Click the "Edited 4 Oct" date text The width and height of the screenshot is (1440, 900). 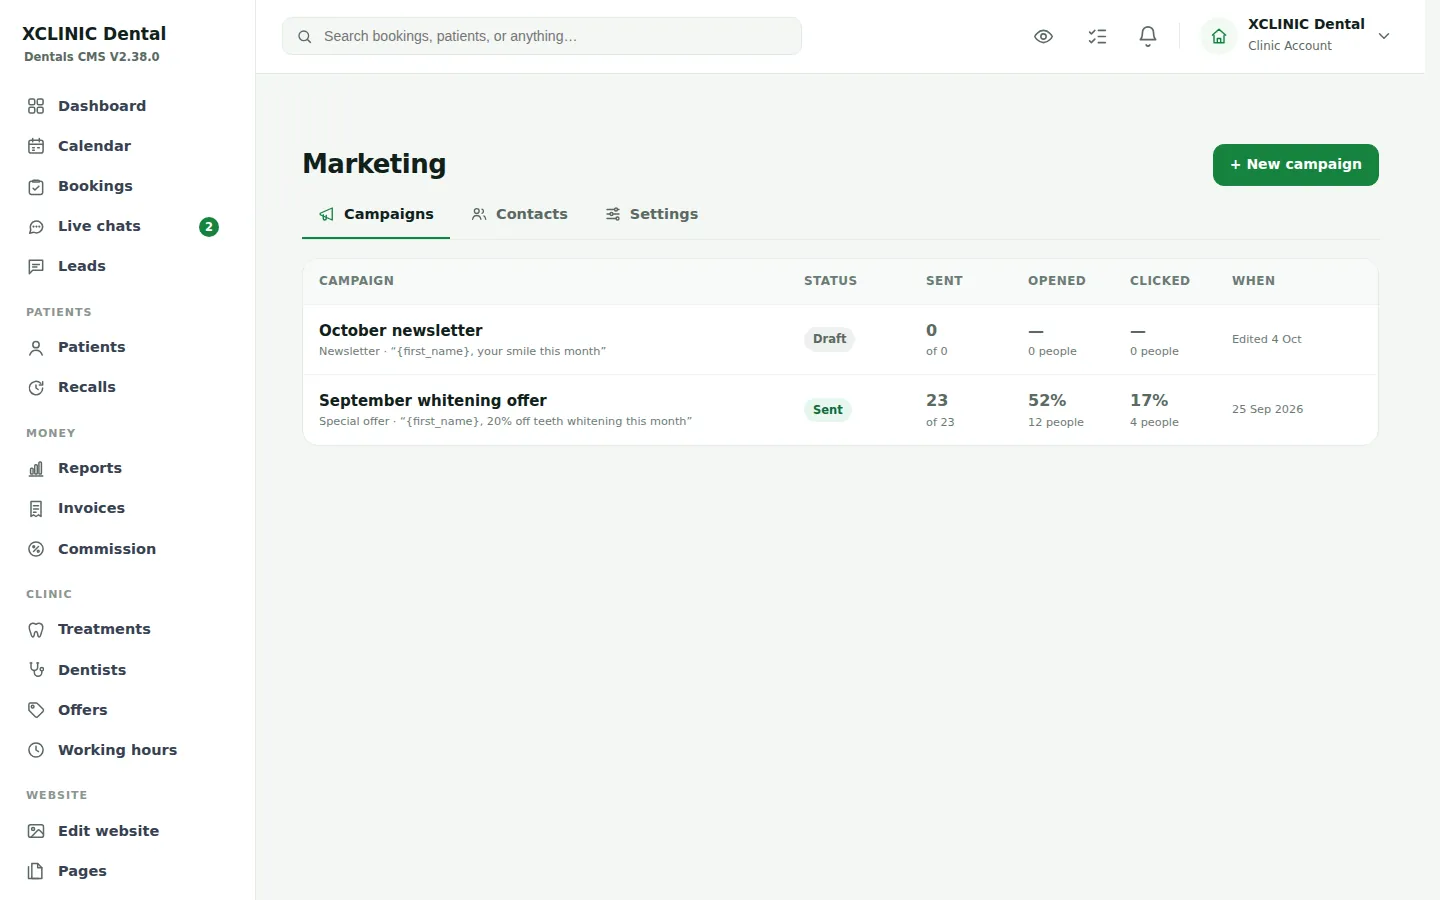point(1267,340)
